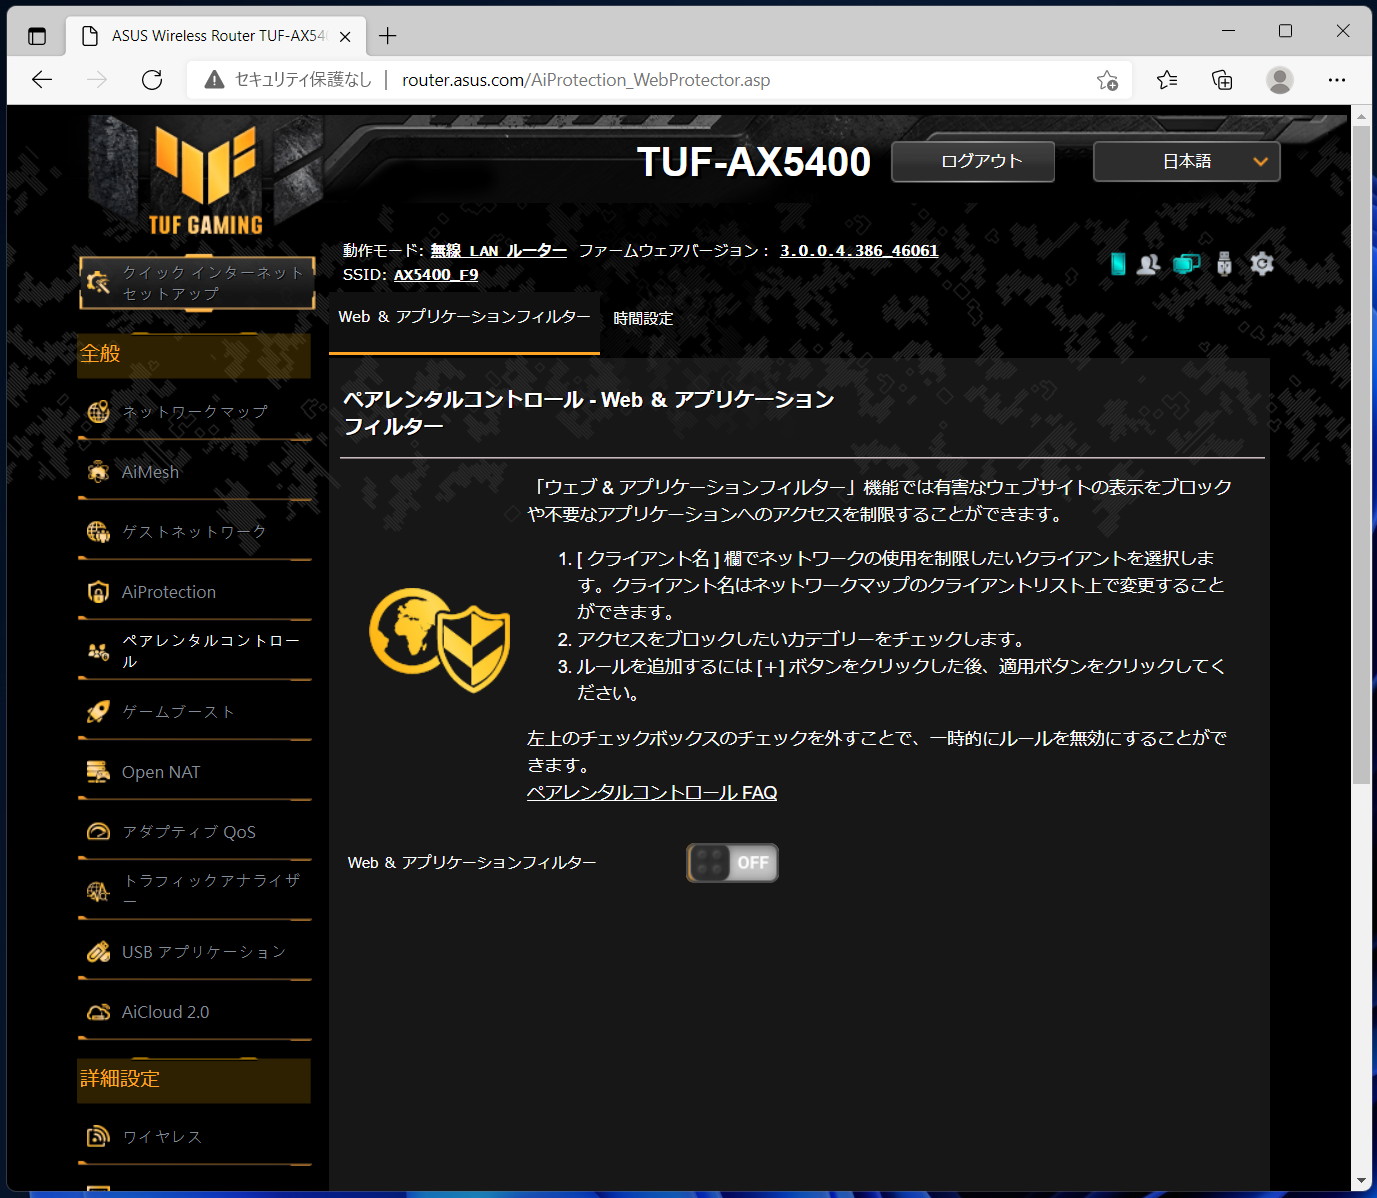Click the AiProtection shield icon
The height and width of the screenshot is (1198, 1377).
pyautogui.click(x=98, y=592)
